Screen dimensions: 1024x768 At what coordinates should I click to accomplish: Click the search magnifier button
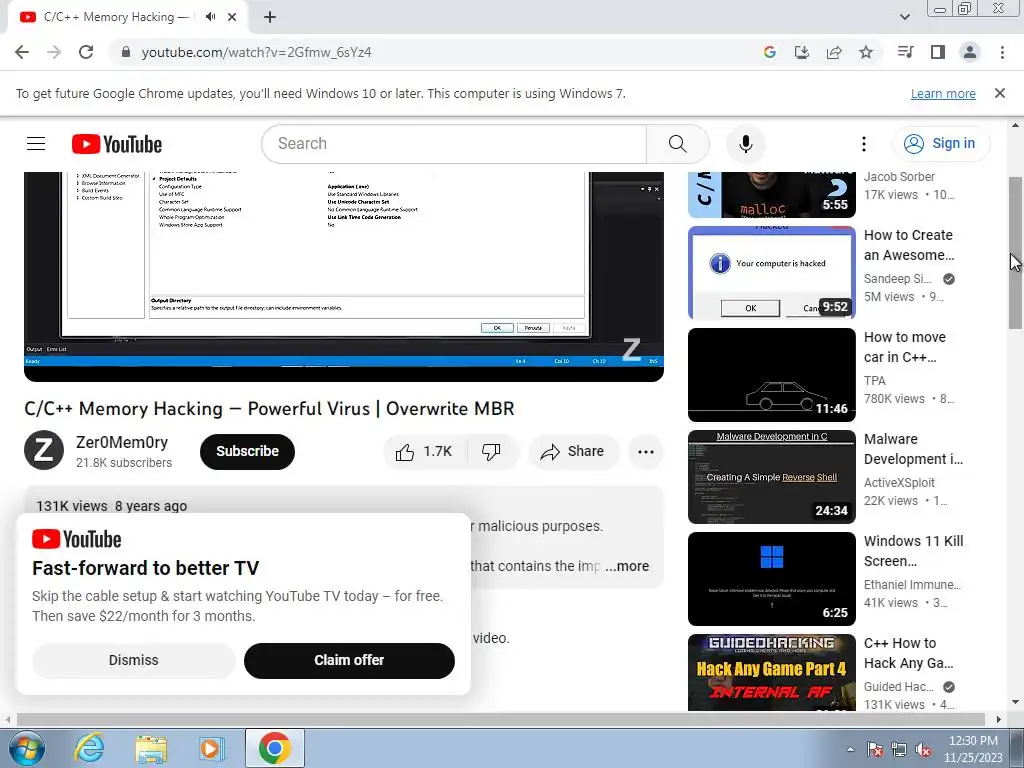point(677,144)
